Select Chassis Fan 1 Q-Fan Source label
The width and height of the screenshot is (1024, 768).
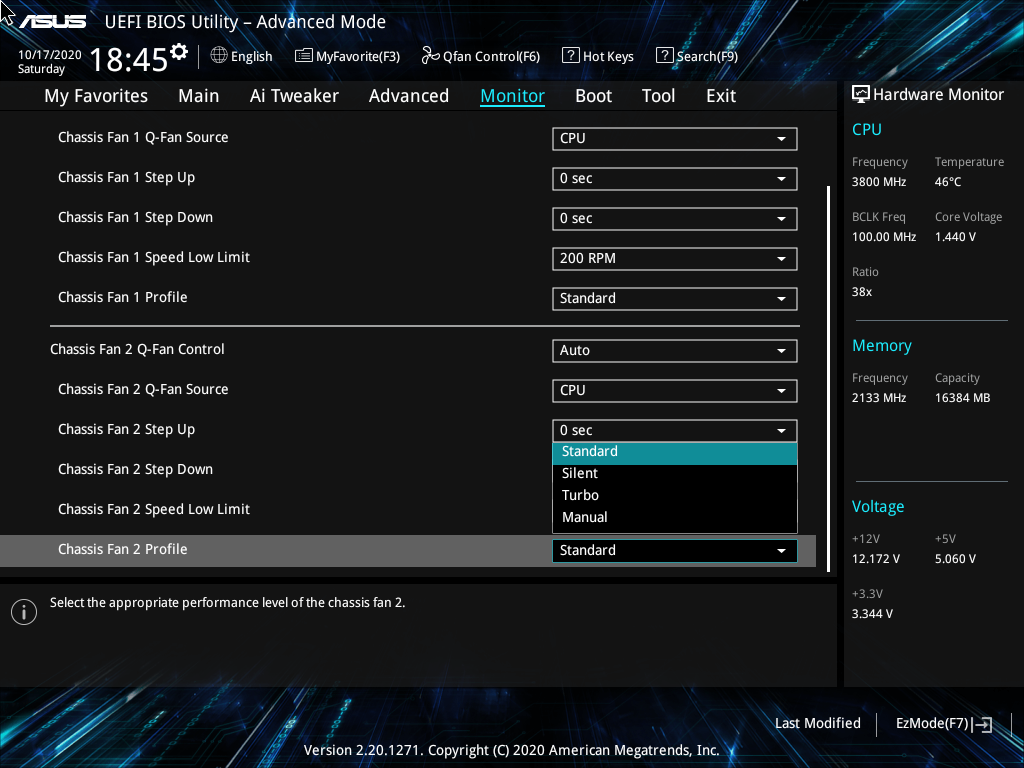[143, 137]
